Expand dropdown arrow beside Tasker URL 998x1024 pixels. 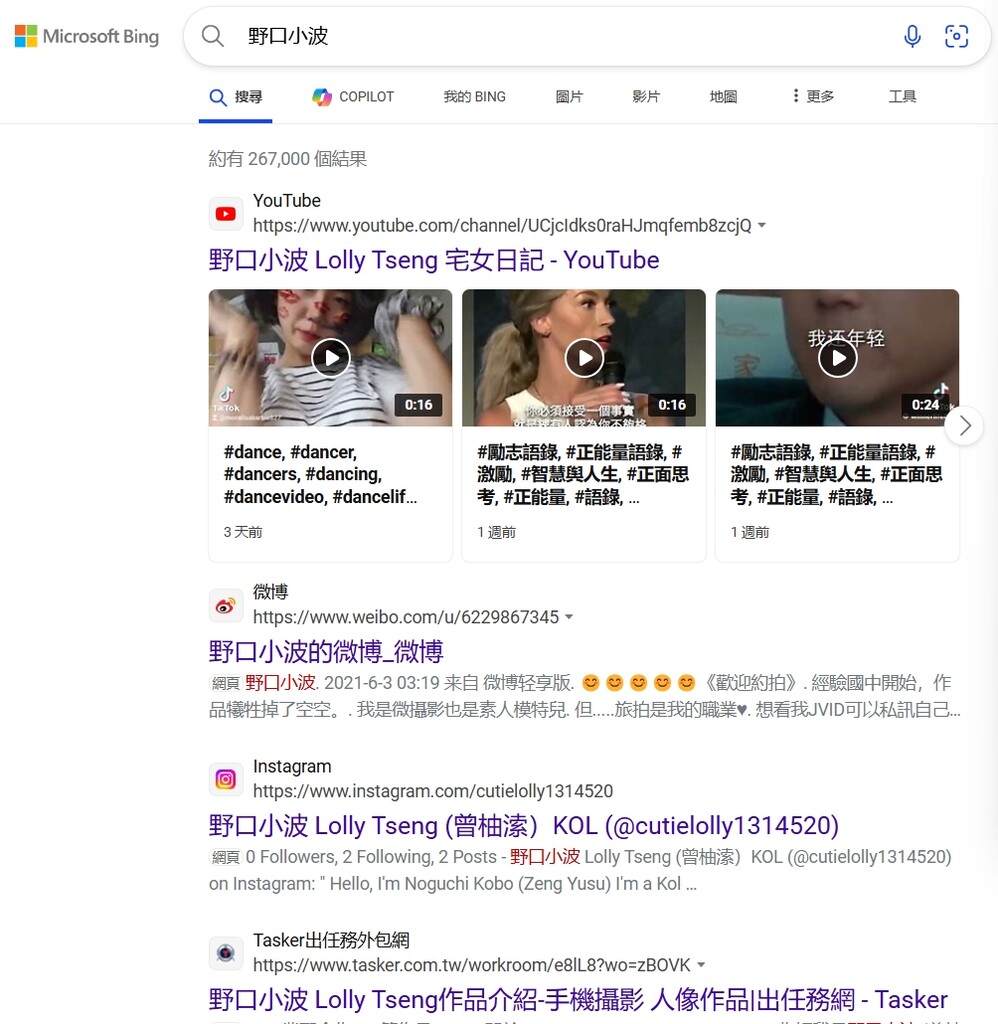[701, 965]
